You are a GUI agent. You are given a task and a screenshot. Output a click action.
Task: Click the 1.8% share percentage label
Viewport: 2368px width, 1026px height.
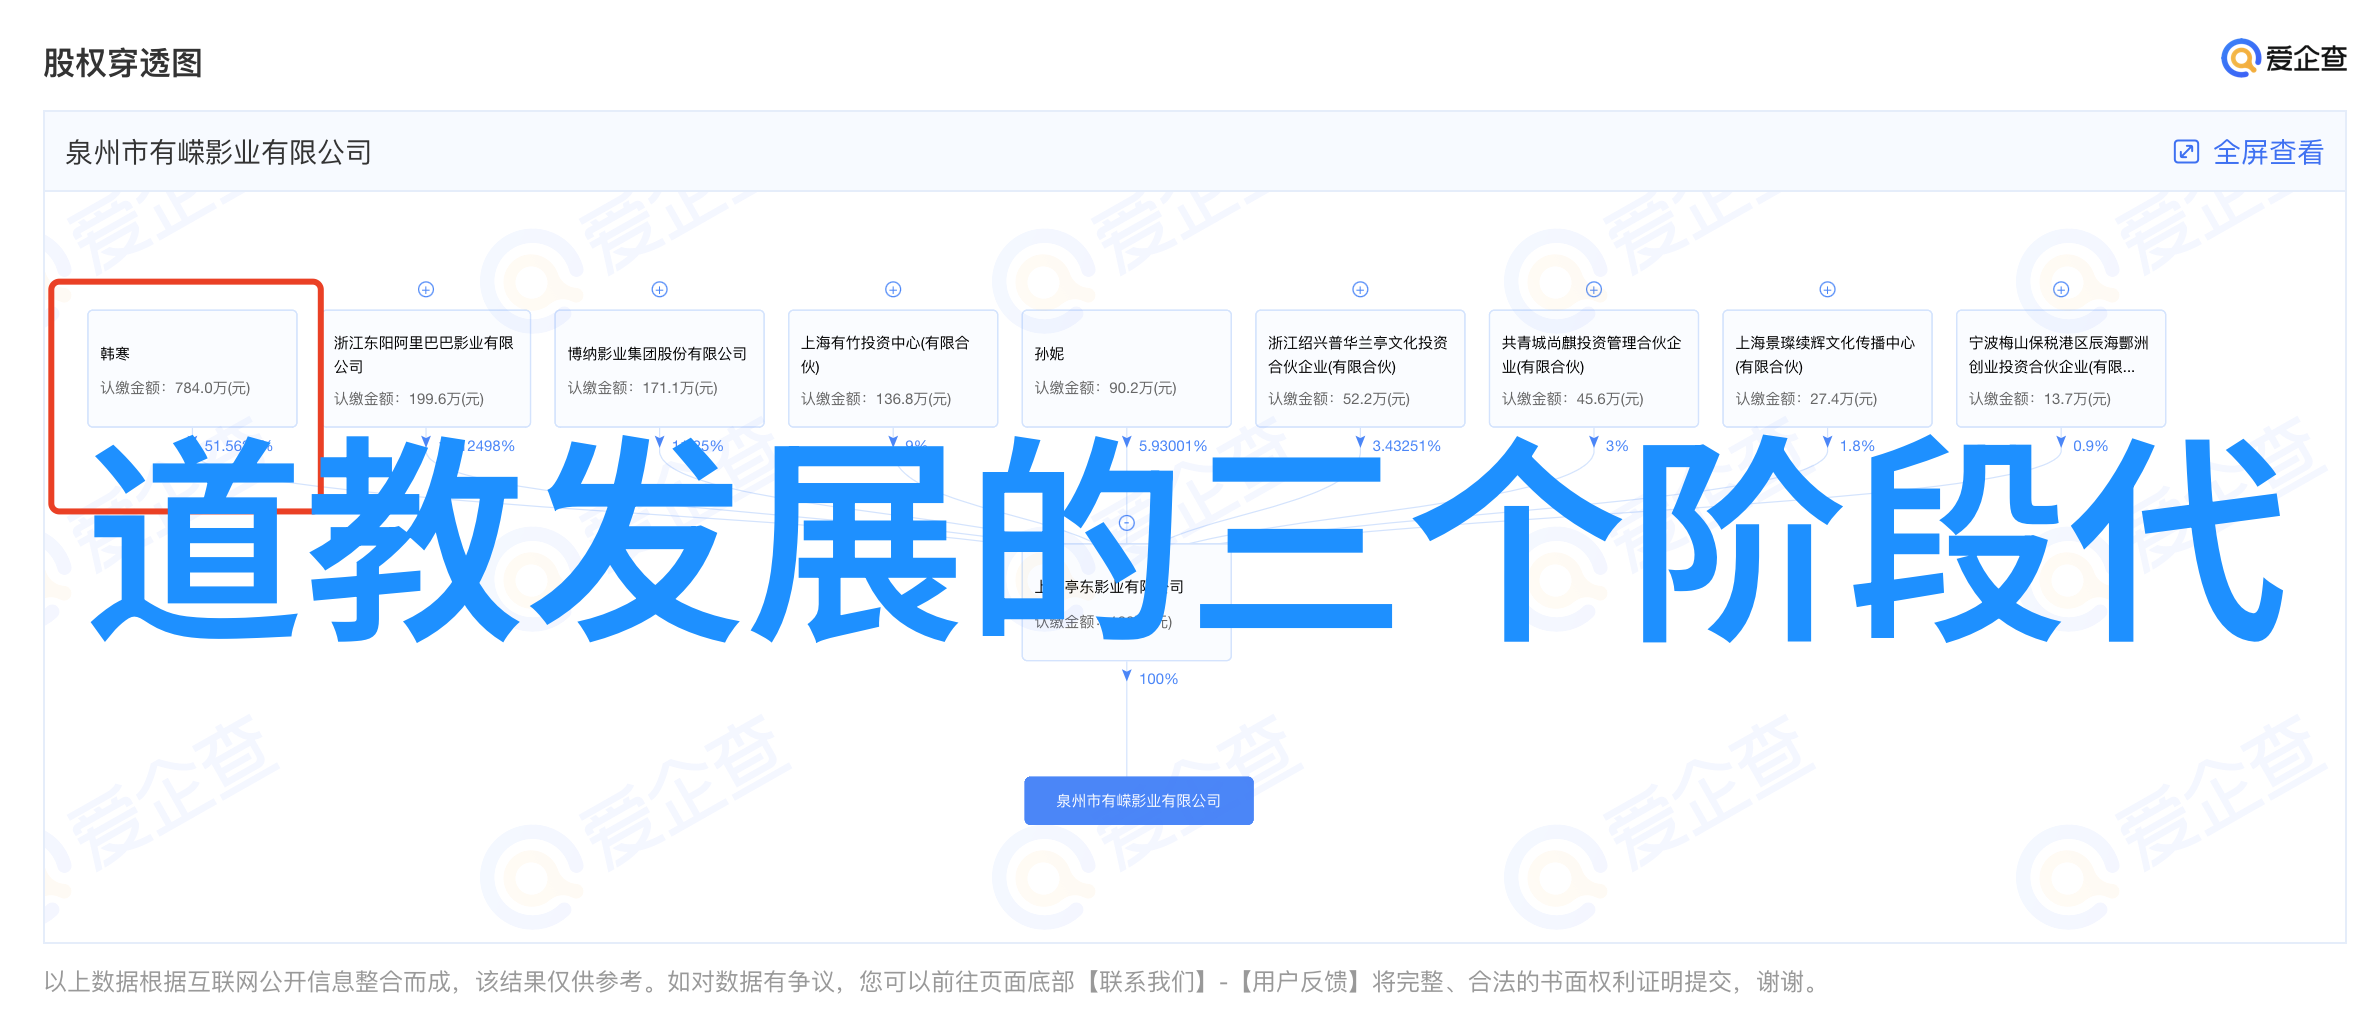pyautogui.click(x=1857, y=446)
